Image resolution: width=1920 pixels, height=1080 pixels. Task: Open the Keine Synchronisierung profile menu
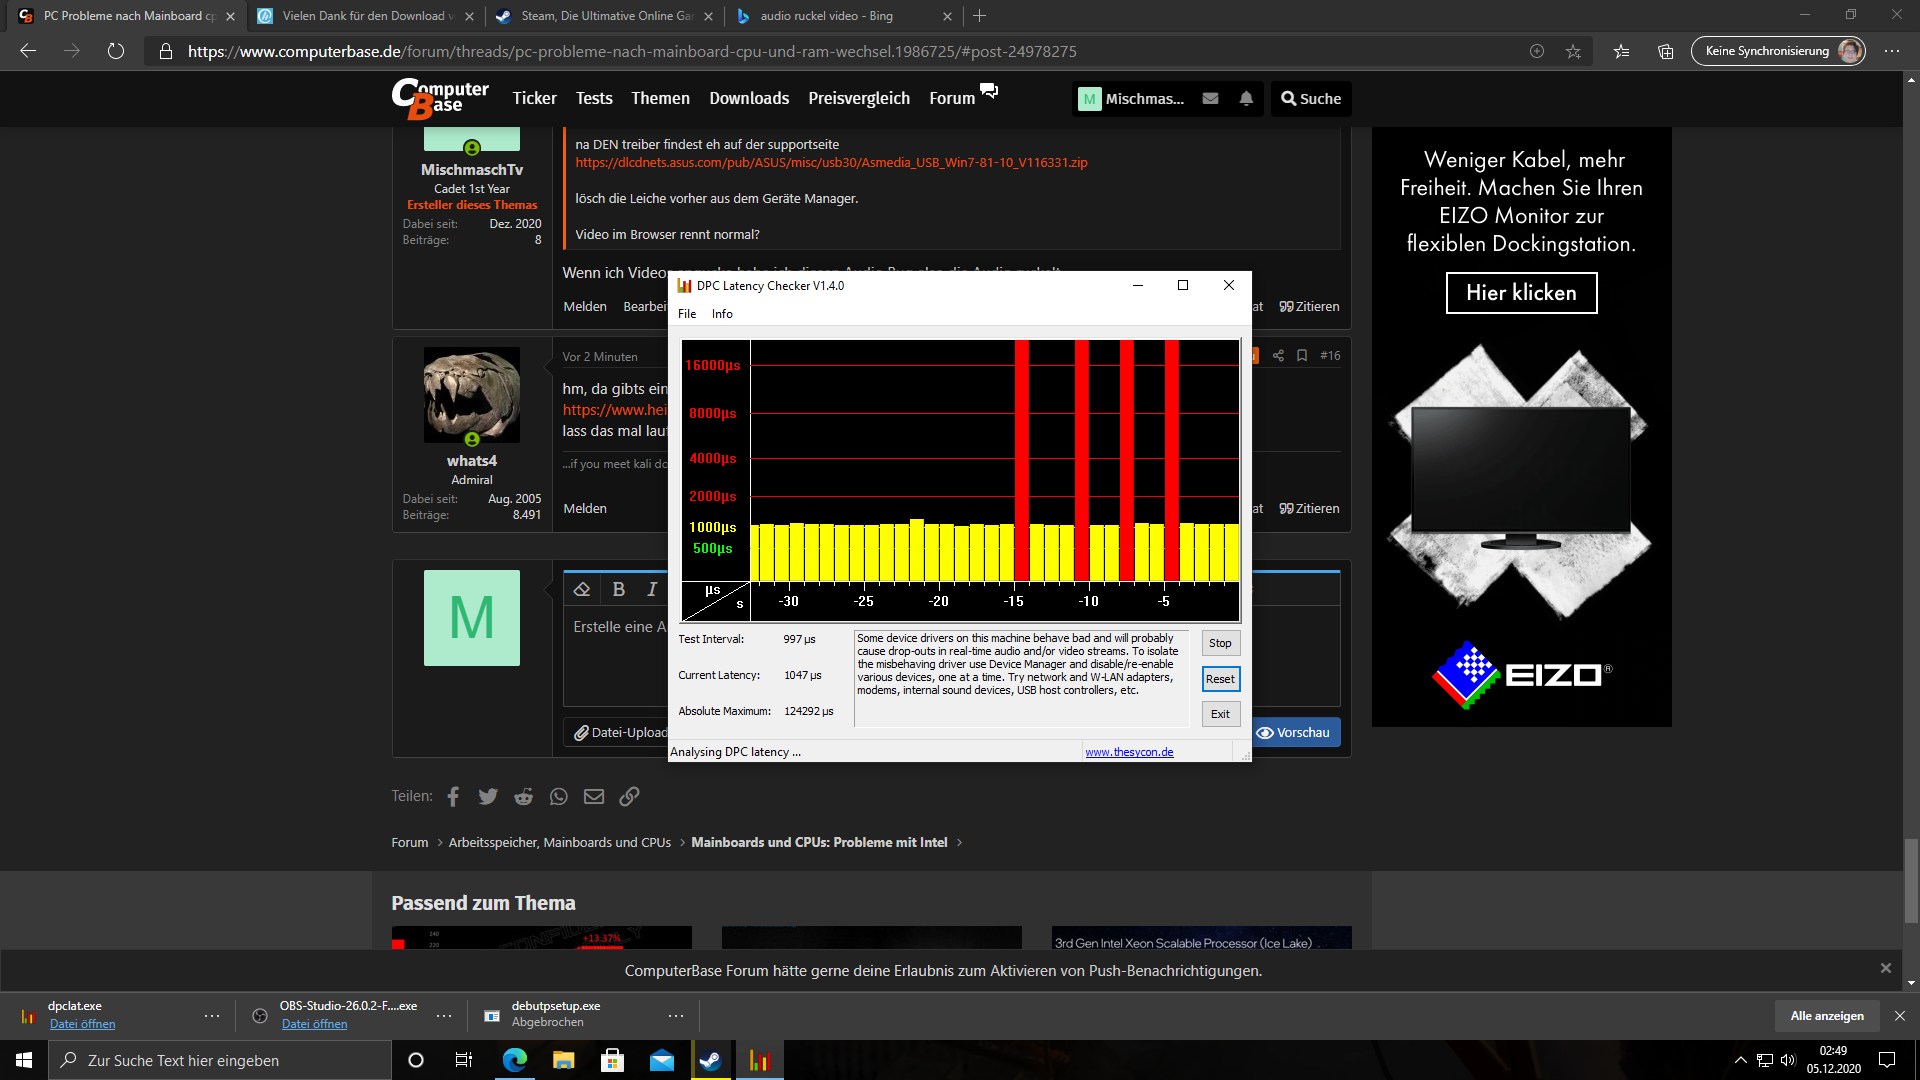pyautogui.click(x=1778, y=51)
